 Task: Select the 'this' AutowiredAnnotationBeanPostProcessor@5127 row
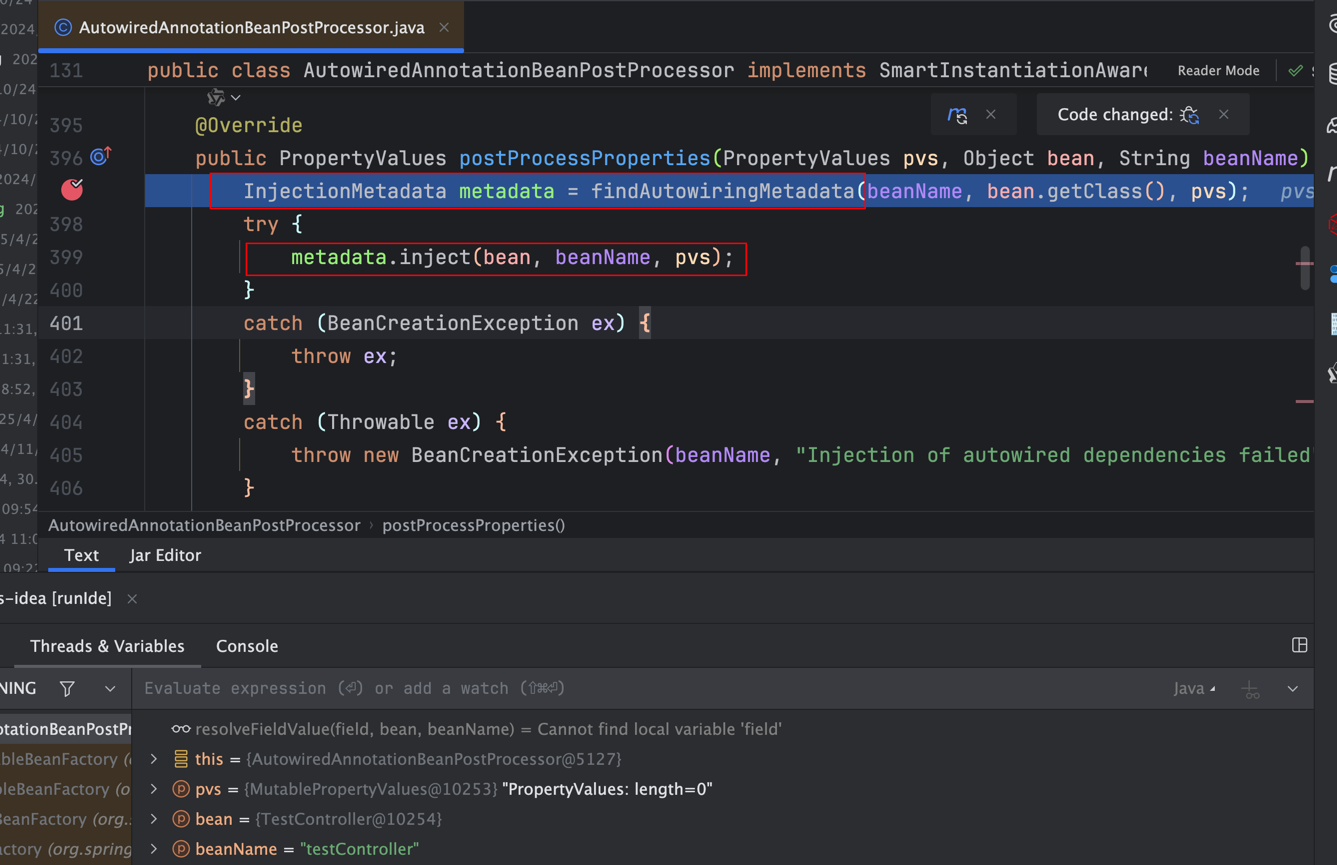(x=725, y=759)
